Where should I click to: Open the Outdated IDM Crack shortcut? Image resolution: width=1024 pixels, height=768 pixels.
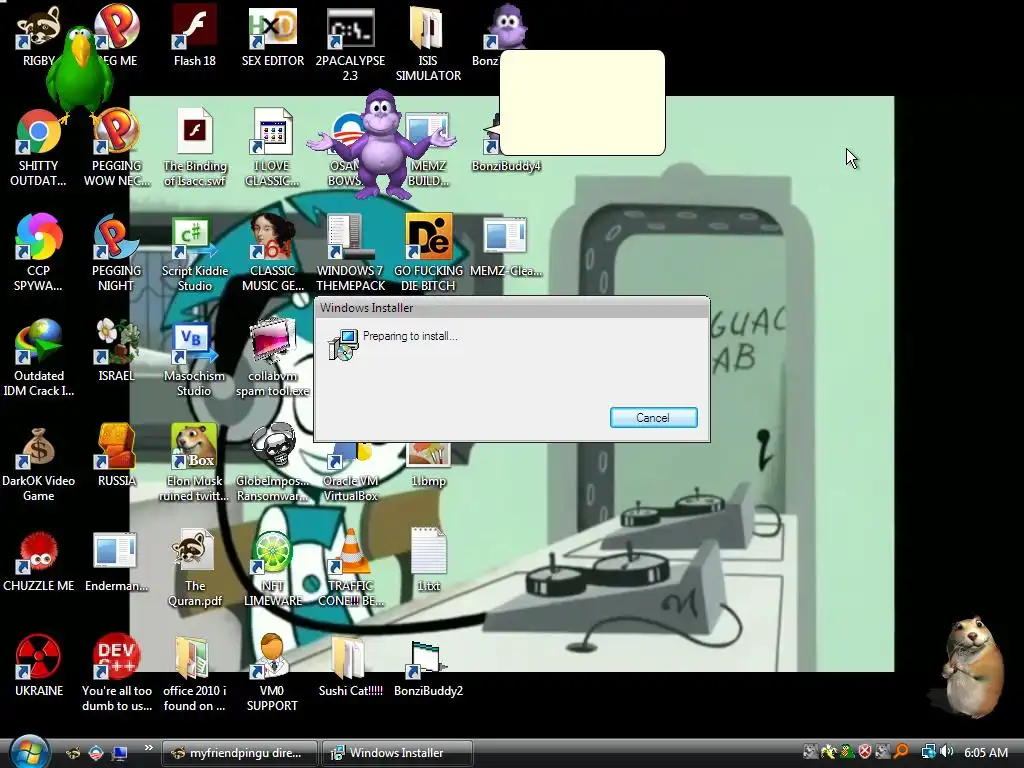pyautogui.click(x=38, y=357)
